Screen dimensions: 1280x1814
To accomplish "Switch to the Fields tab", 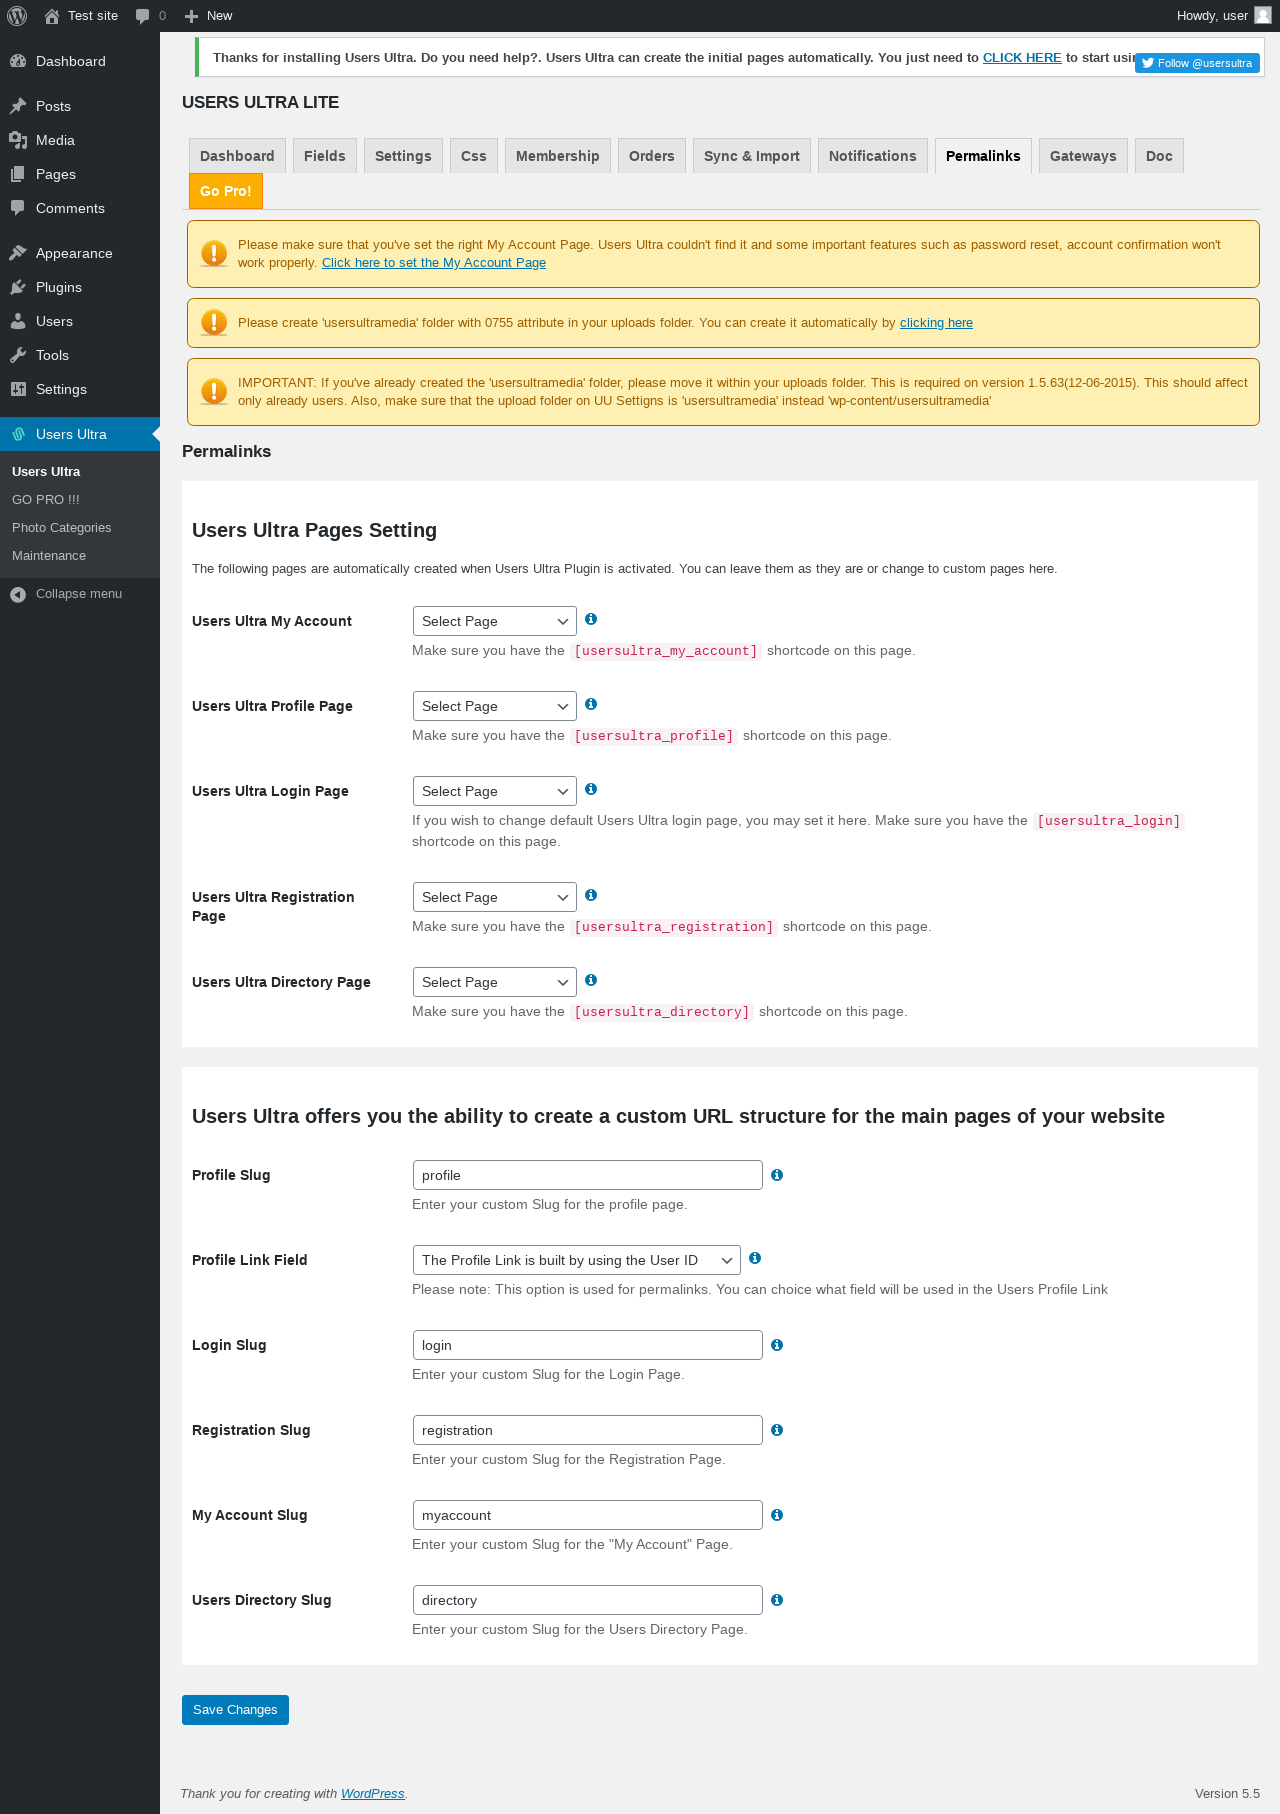I will (x=325, y=156).
